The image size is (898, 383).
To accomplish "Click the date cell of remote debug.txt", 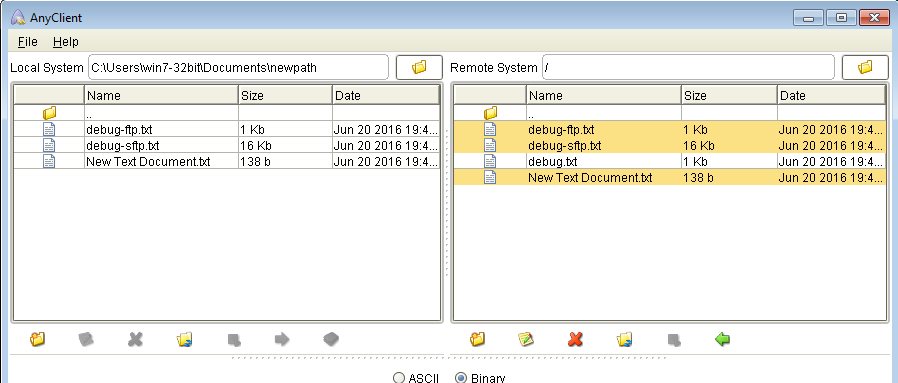I will click(832, 161).
